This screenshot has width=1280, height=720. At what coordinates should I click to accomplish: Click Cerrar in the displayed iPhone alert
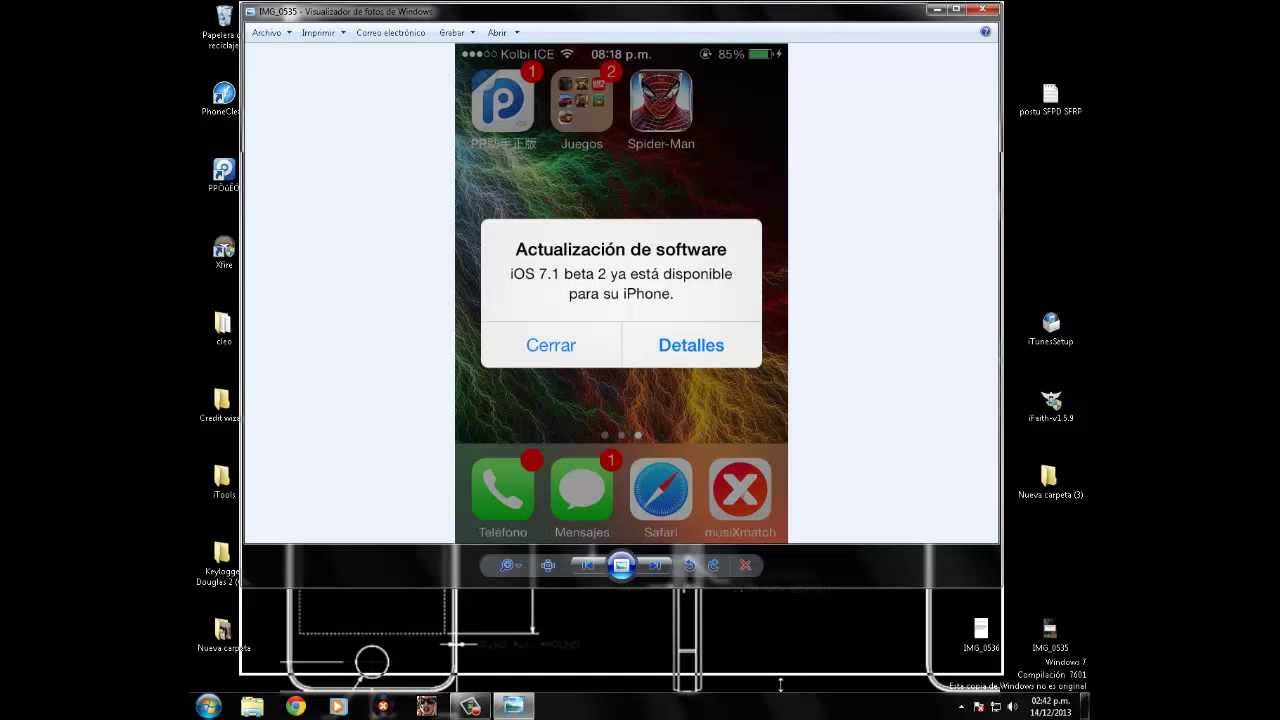coord(551,345)
